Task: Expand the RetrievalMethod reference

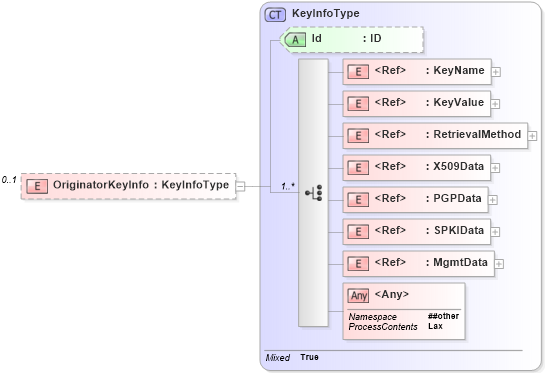Action: point(532,136)
